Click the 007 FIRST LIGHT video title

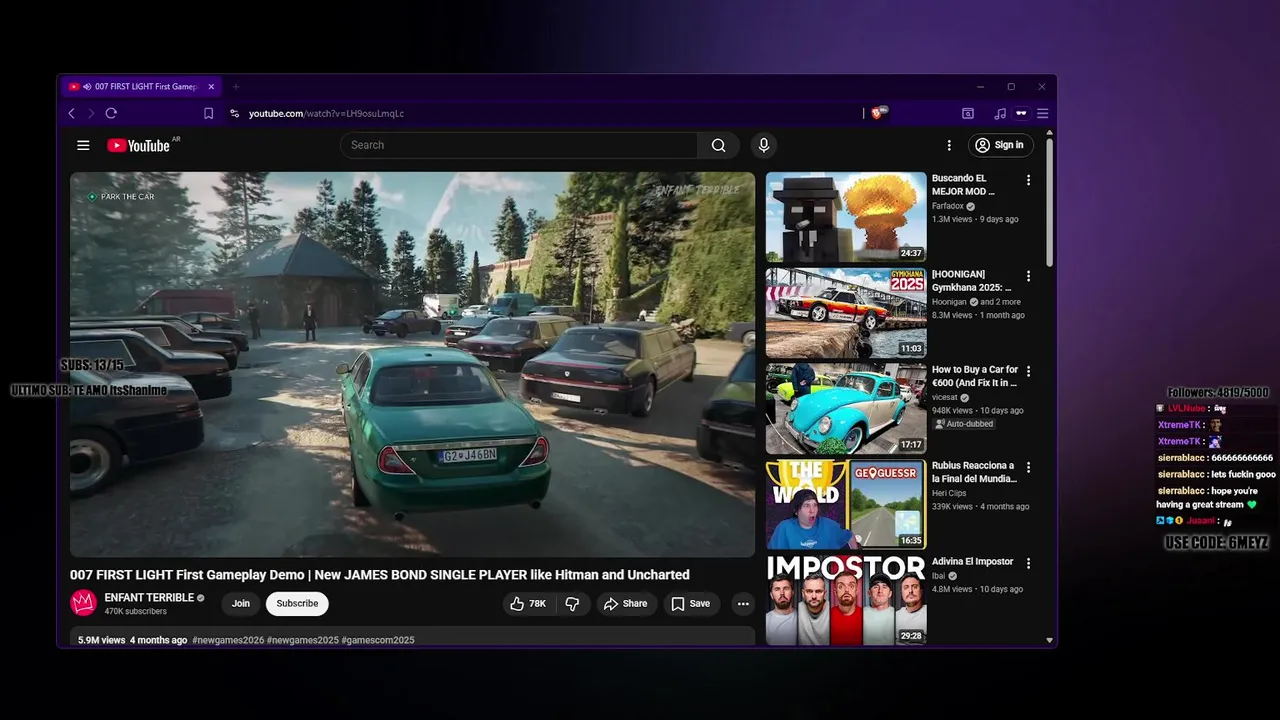point(380,575)
